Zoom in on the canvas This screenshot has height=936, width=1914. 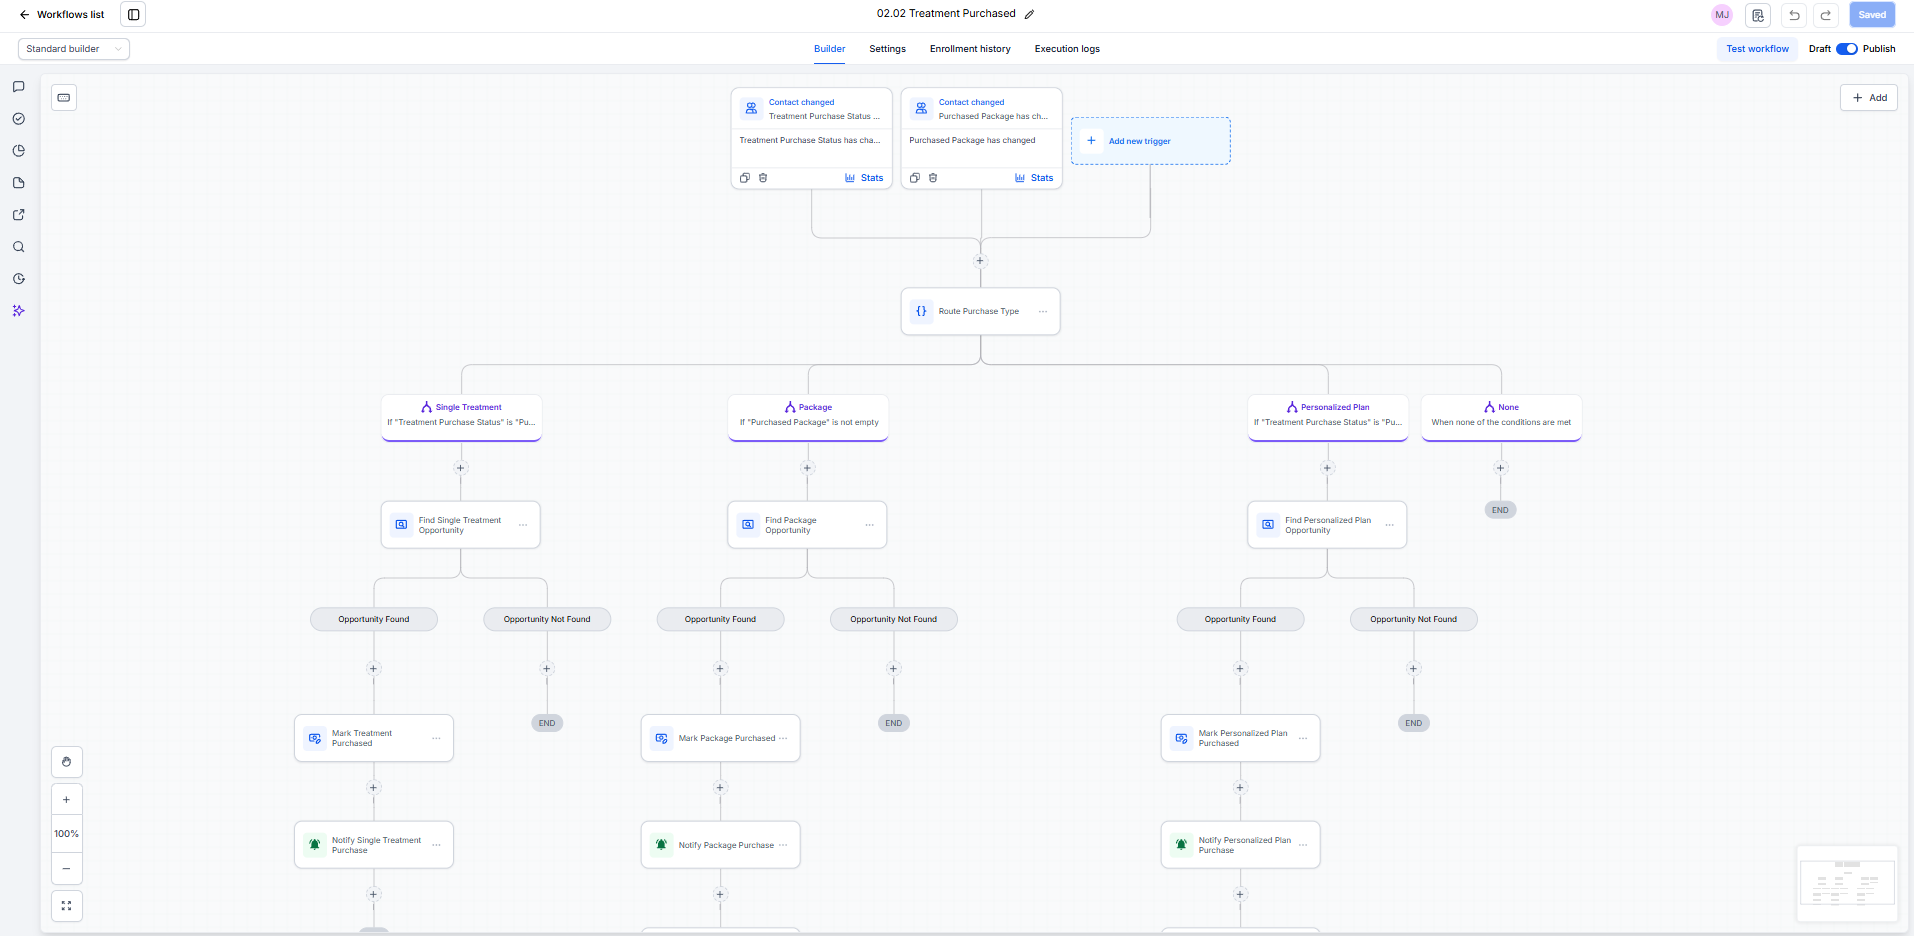(66, 800)
